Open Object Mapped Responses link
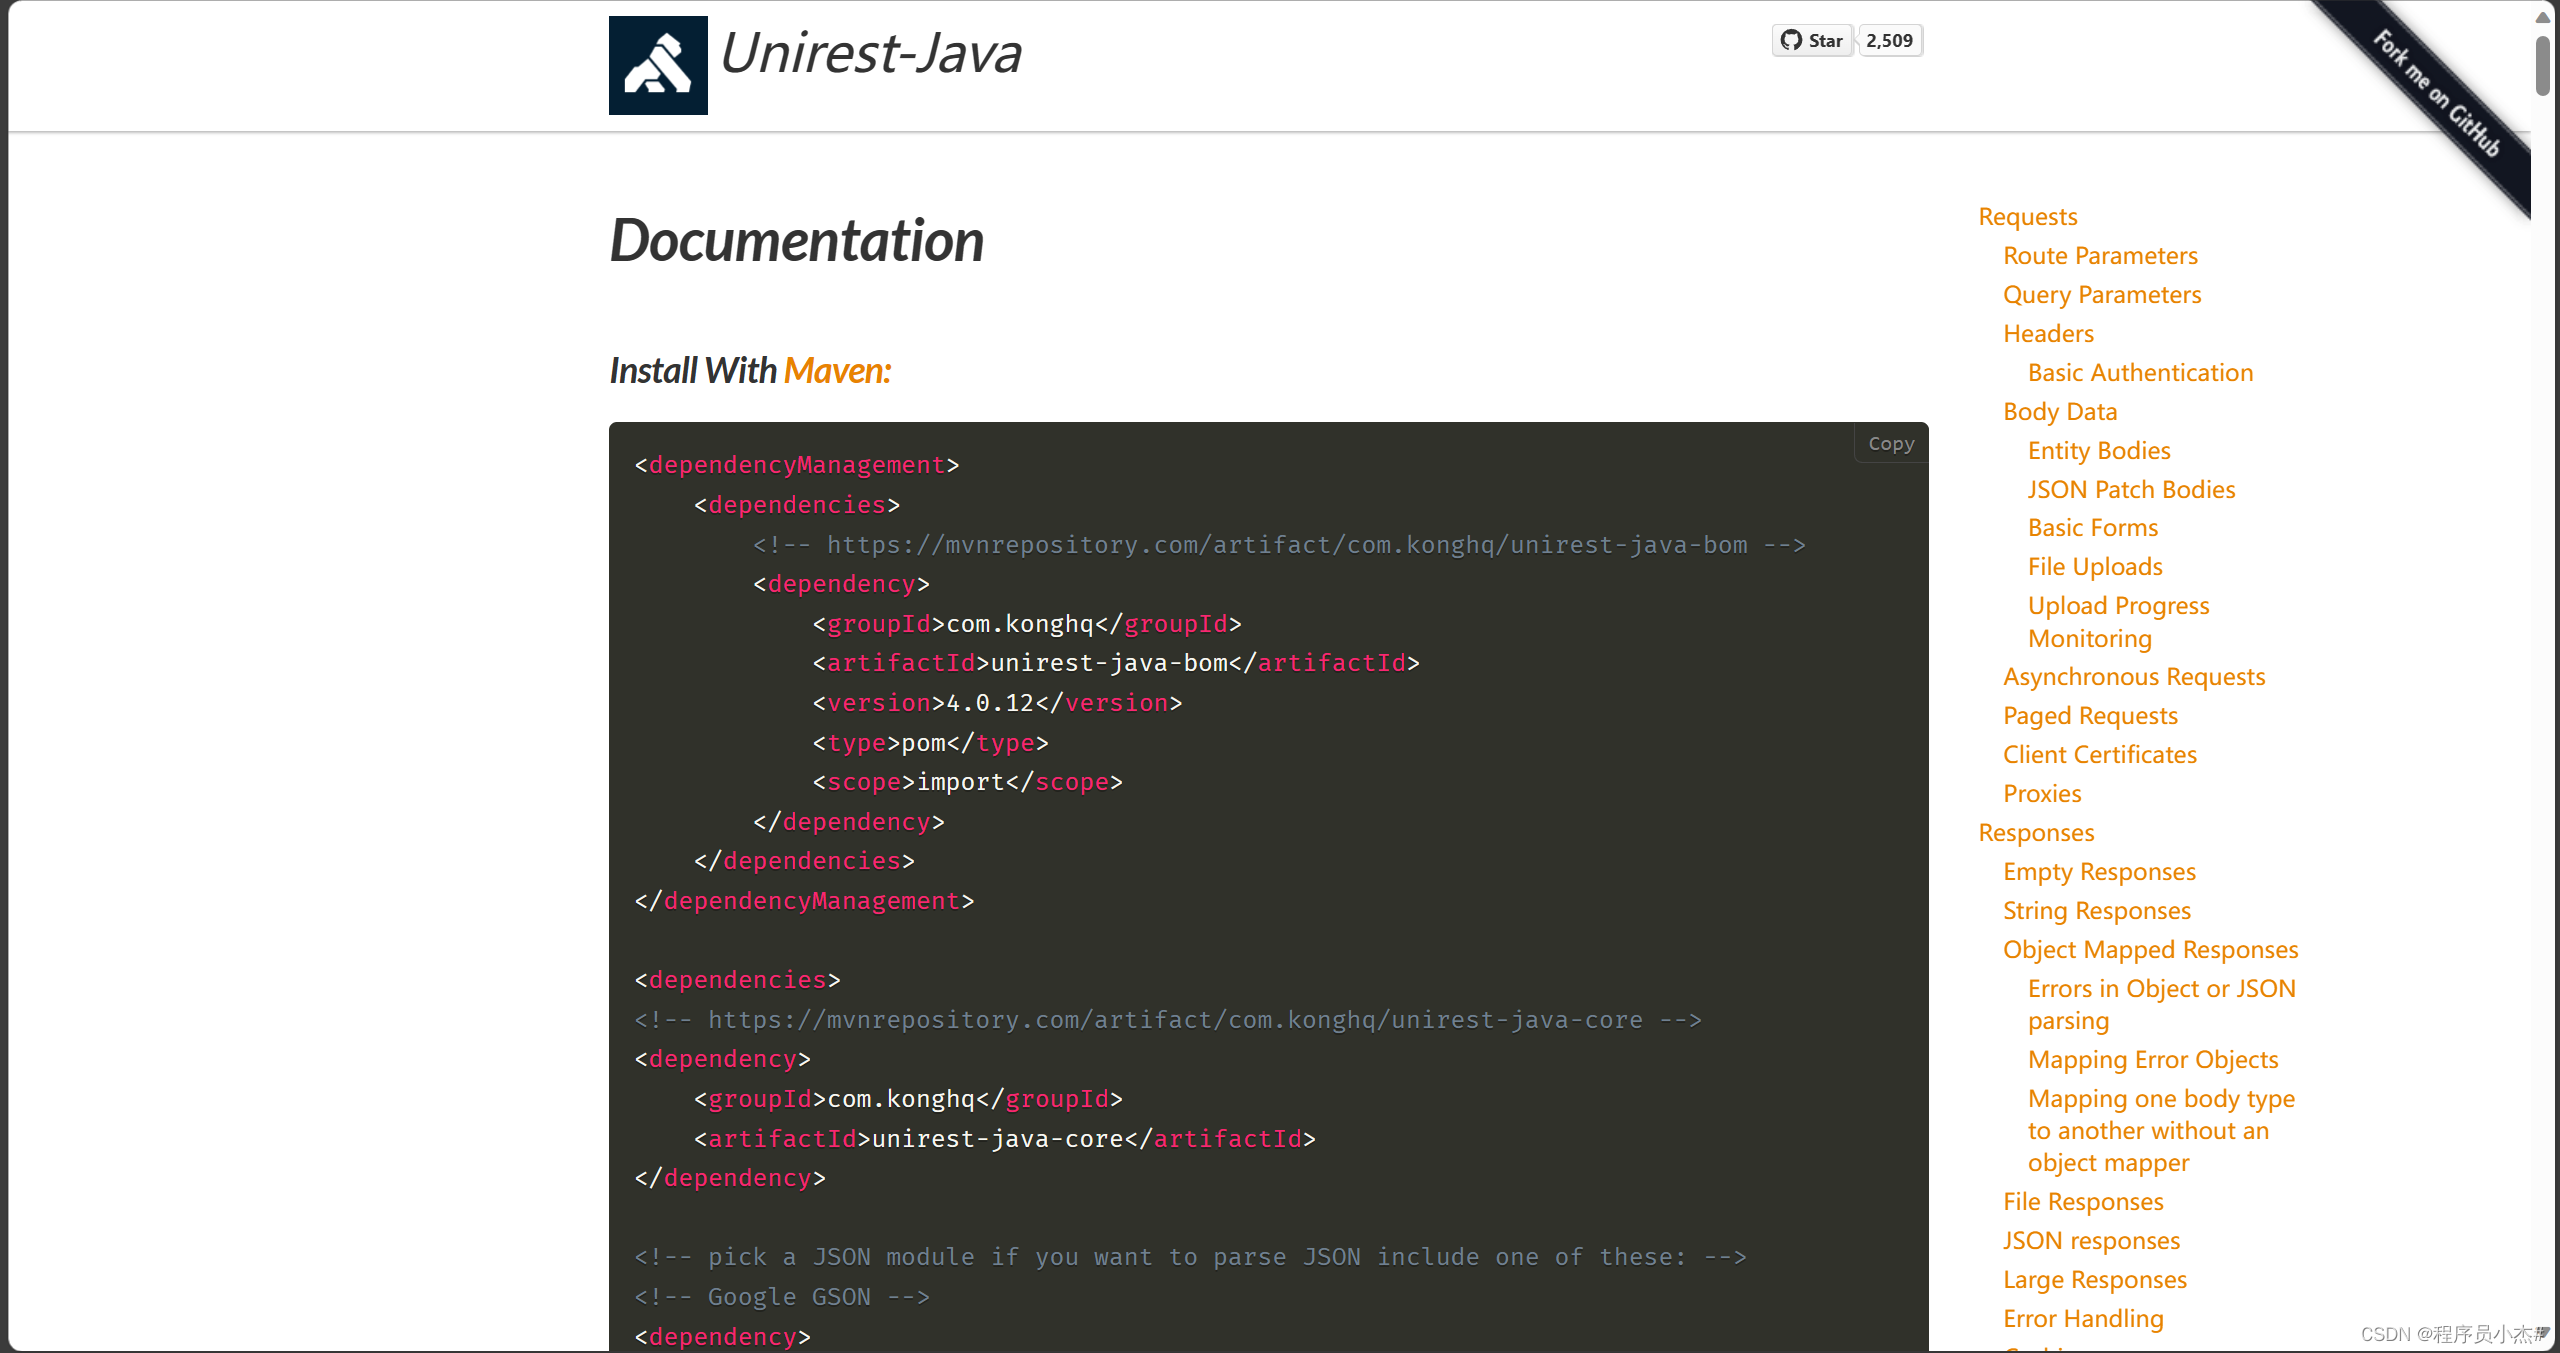 pyautogui.click(x=2150, y=950)
